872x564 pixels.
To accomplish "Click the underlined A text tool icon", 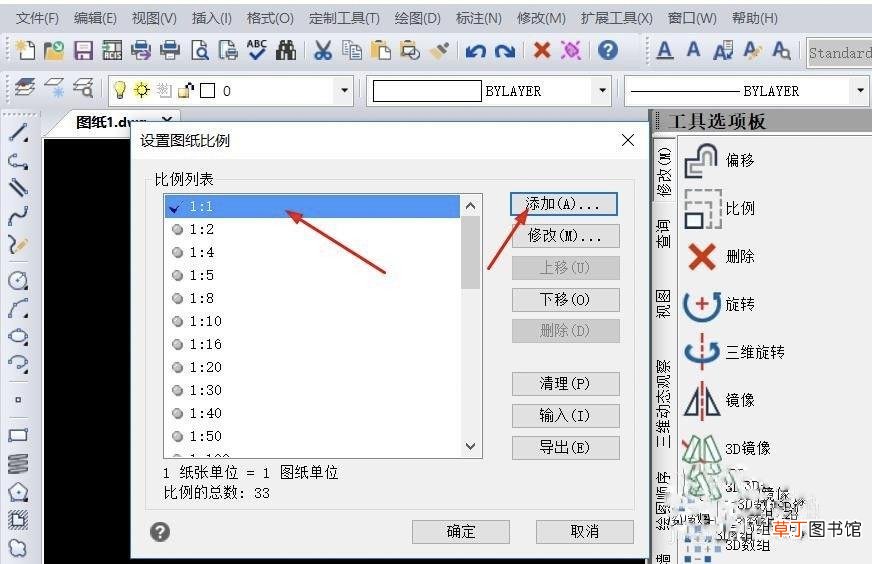I will pos(665,51).
